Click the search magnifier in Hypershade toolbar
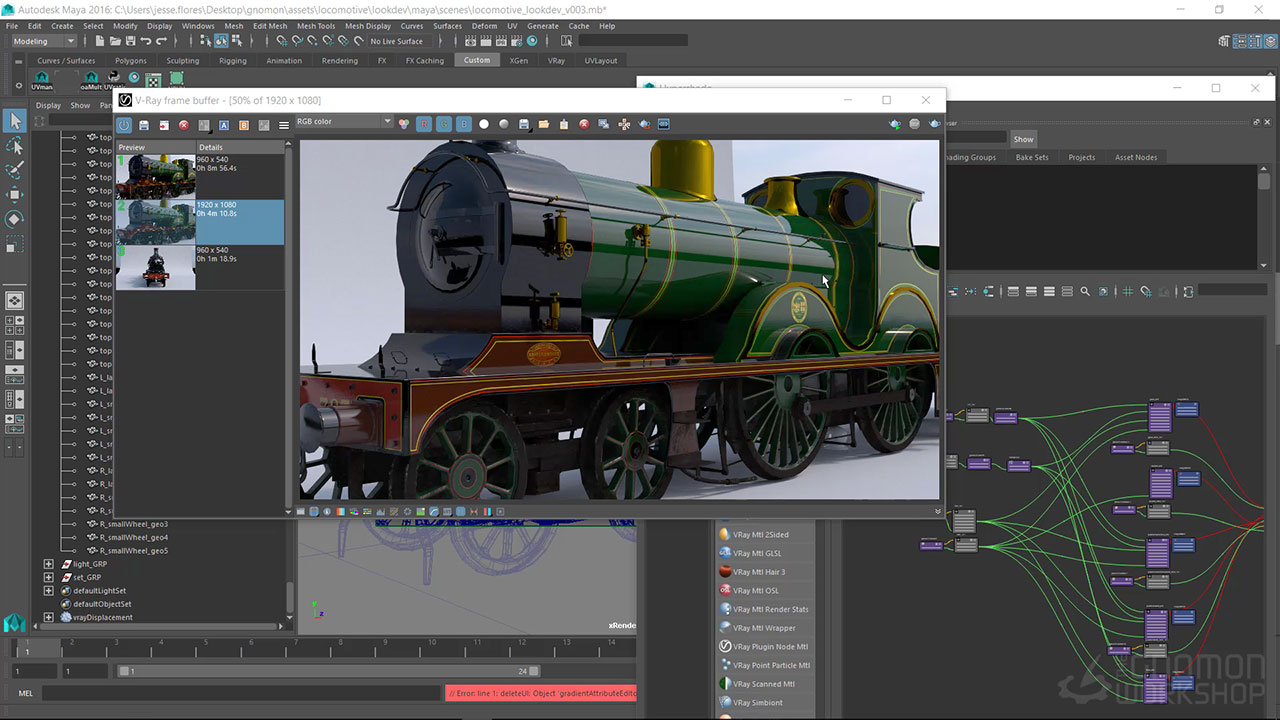Image resolution: width=1280 pixels, height=720 pixels. click(1085, 292)
